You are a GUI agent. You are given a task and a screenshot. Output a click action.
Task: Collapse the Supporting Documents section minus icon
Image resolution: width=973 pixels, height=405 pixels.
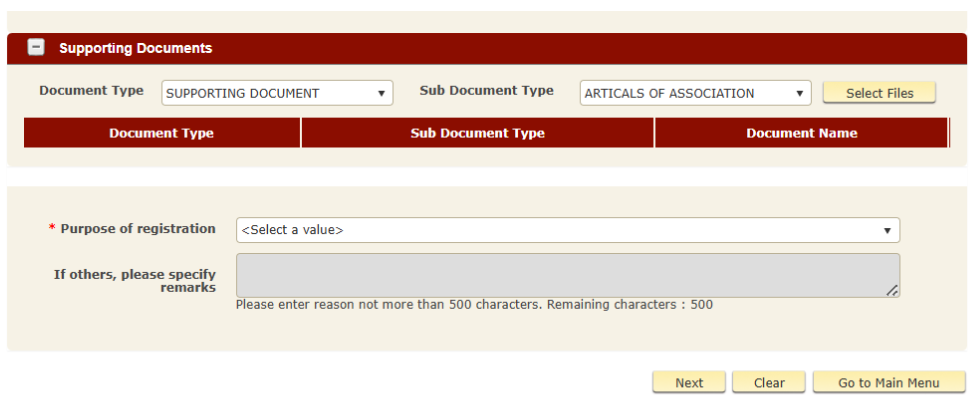[x=36, y=47]
